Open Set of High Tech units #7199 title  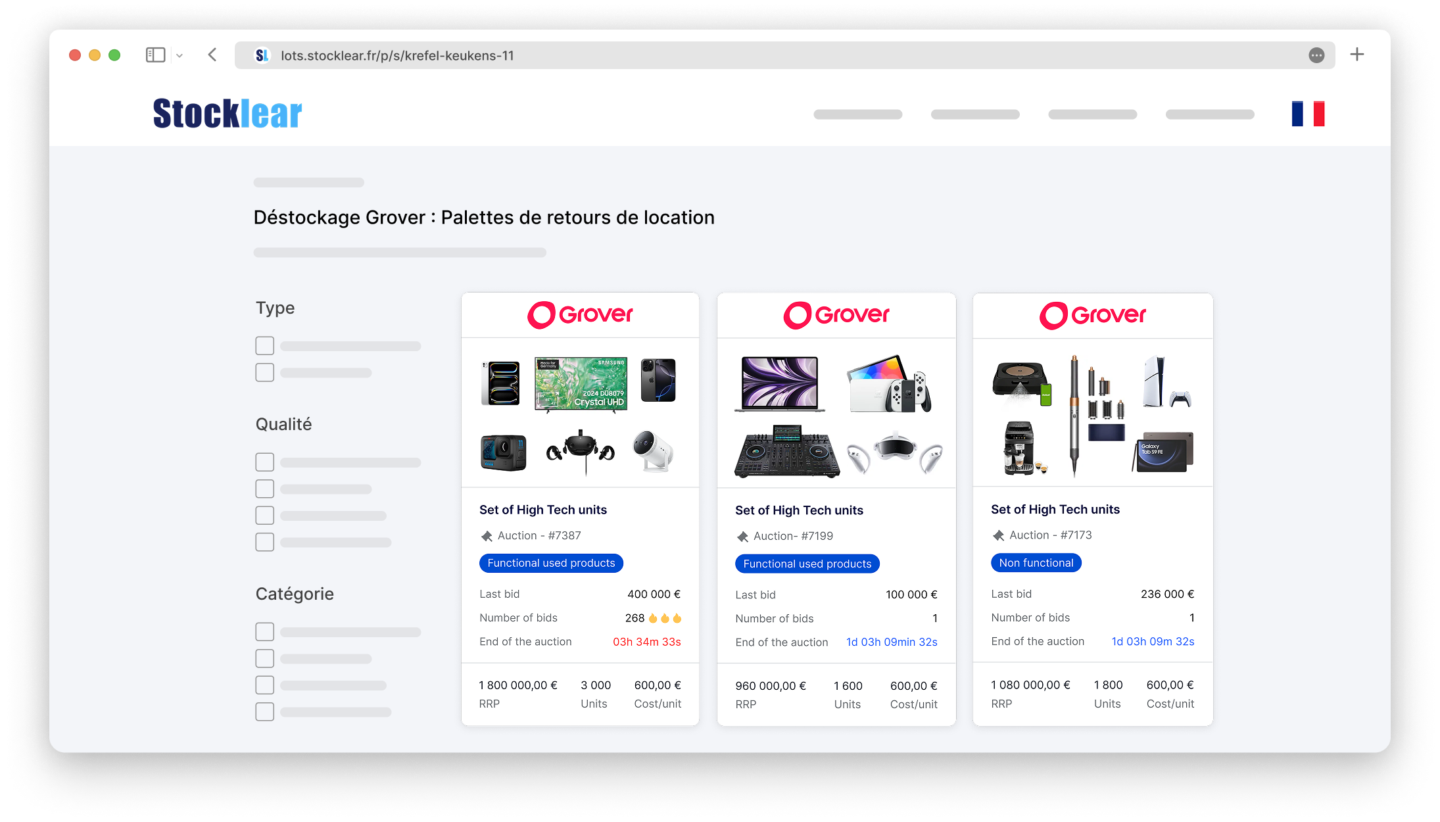(799, 511)
